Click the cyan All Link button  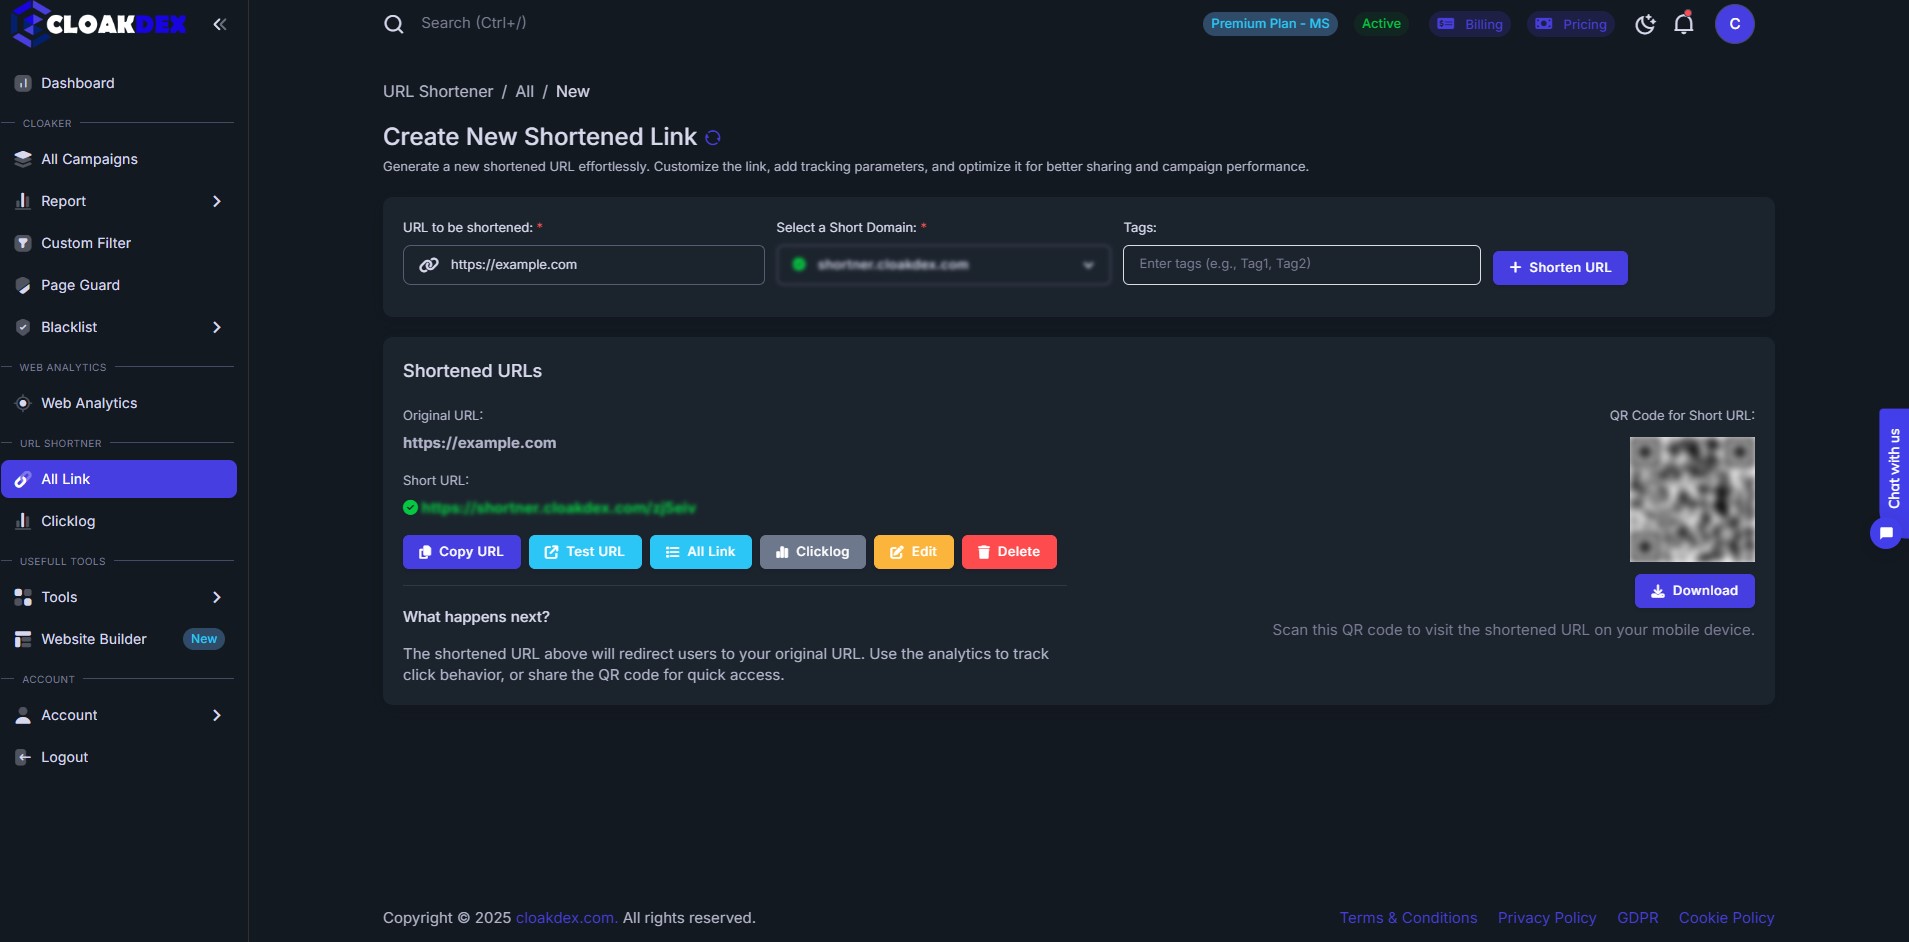pos(701,552)
